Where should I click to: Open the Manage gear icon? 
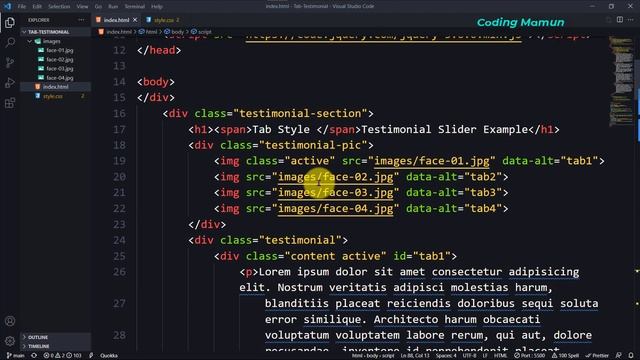(10, 341)
